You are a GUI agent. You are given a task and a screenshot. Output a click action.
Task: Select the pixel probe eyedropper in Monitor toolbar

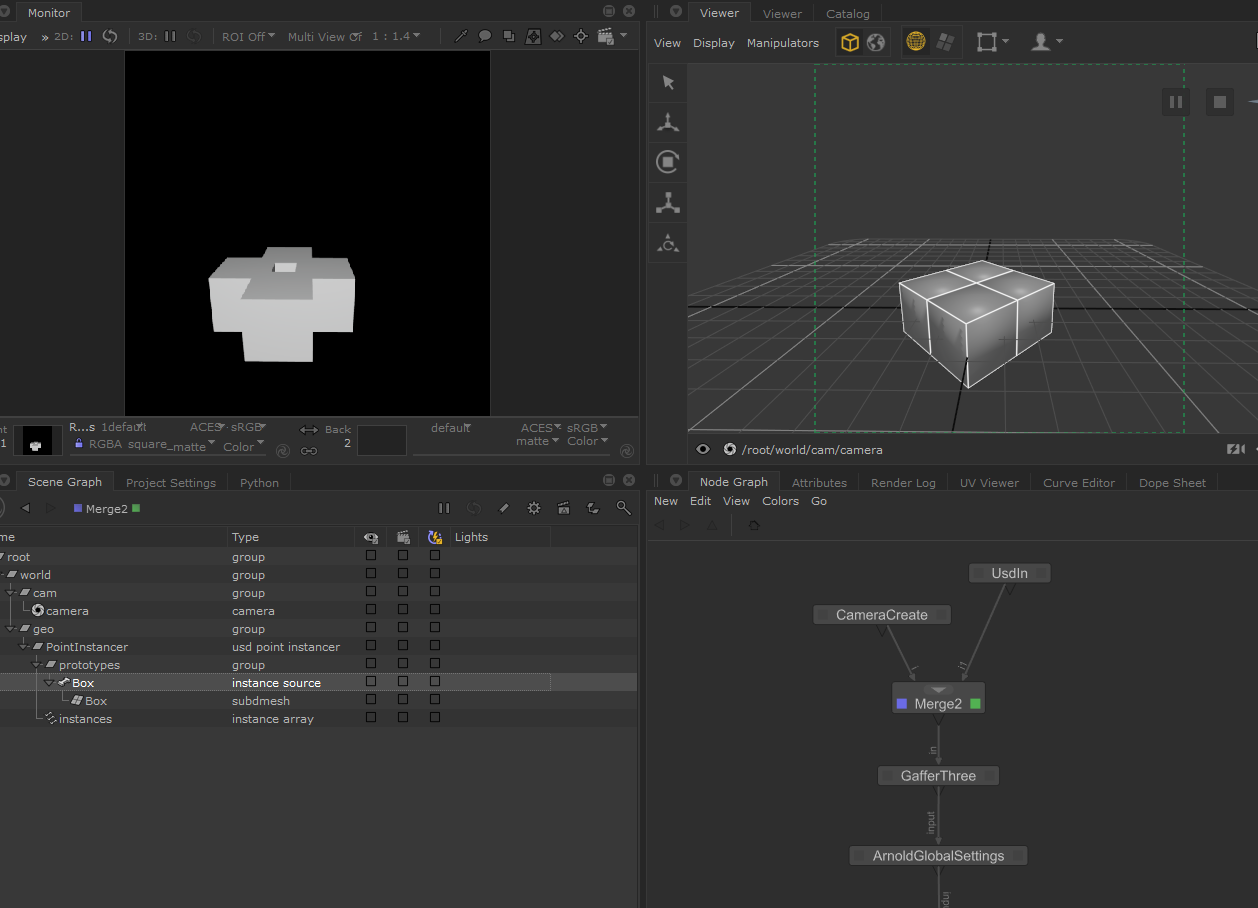pos(461,36)
